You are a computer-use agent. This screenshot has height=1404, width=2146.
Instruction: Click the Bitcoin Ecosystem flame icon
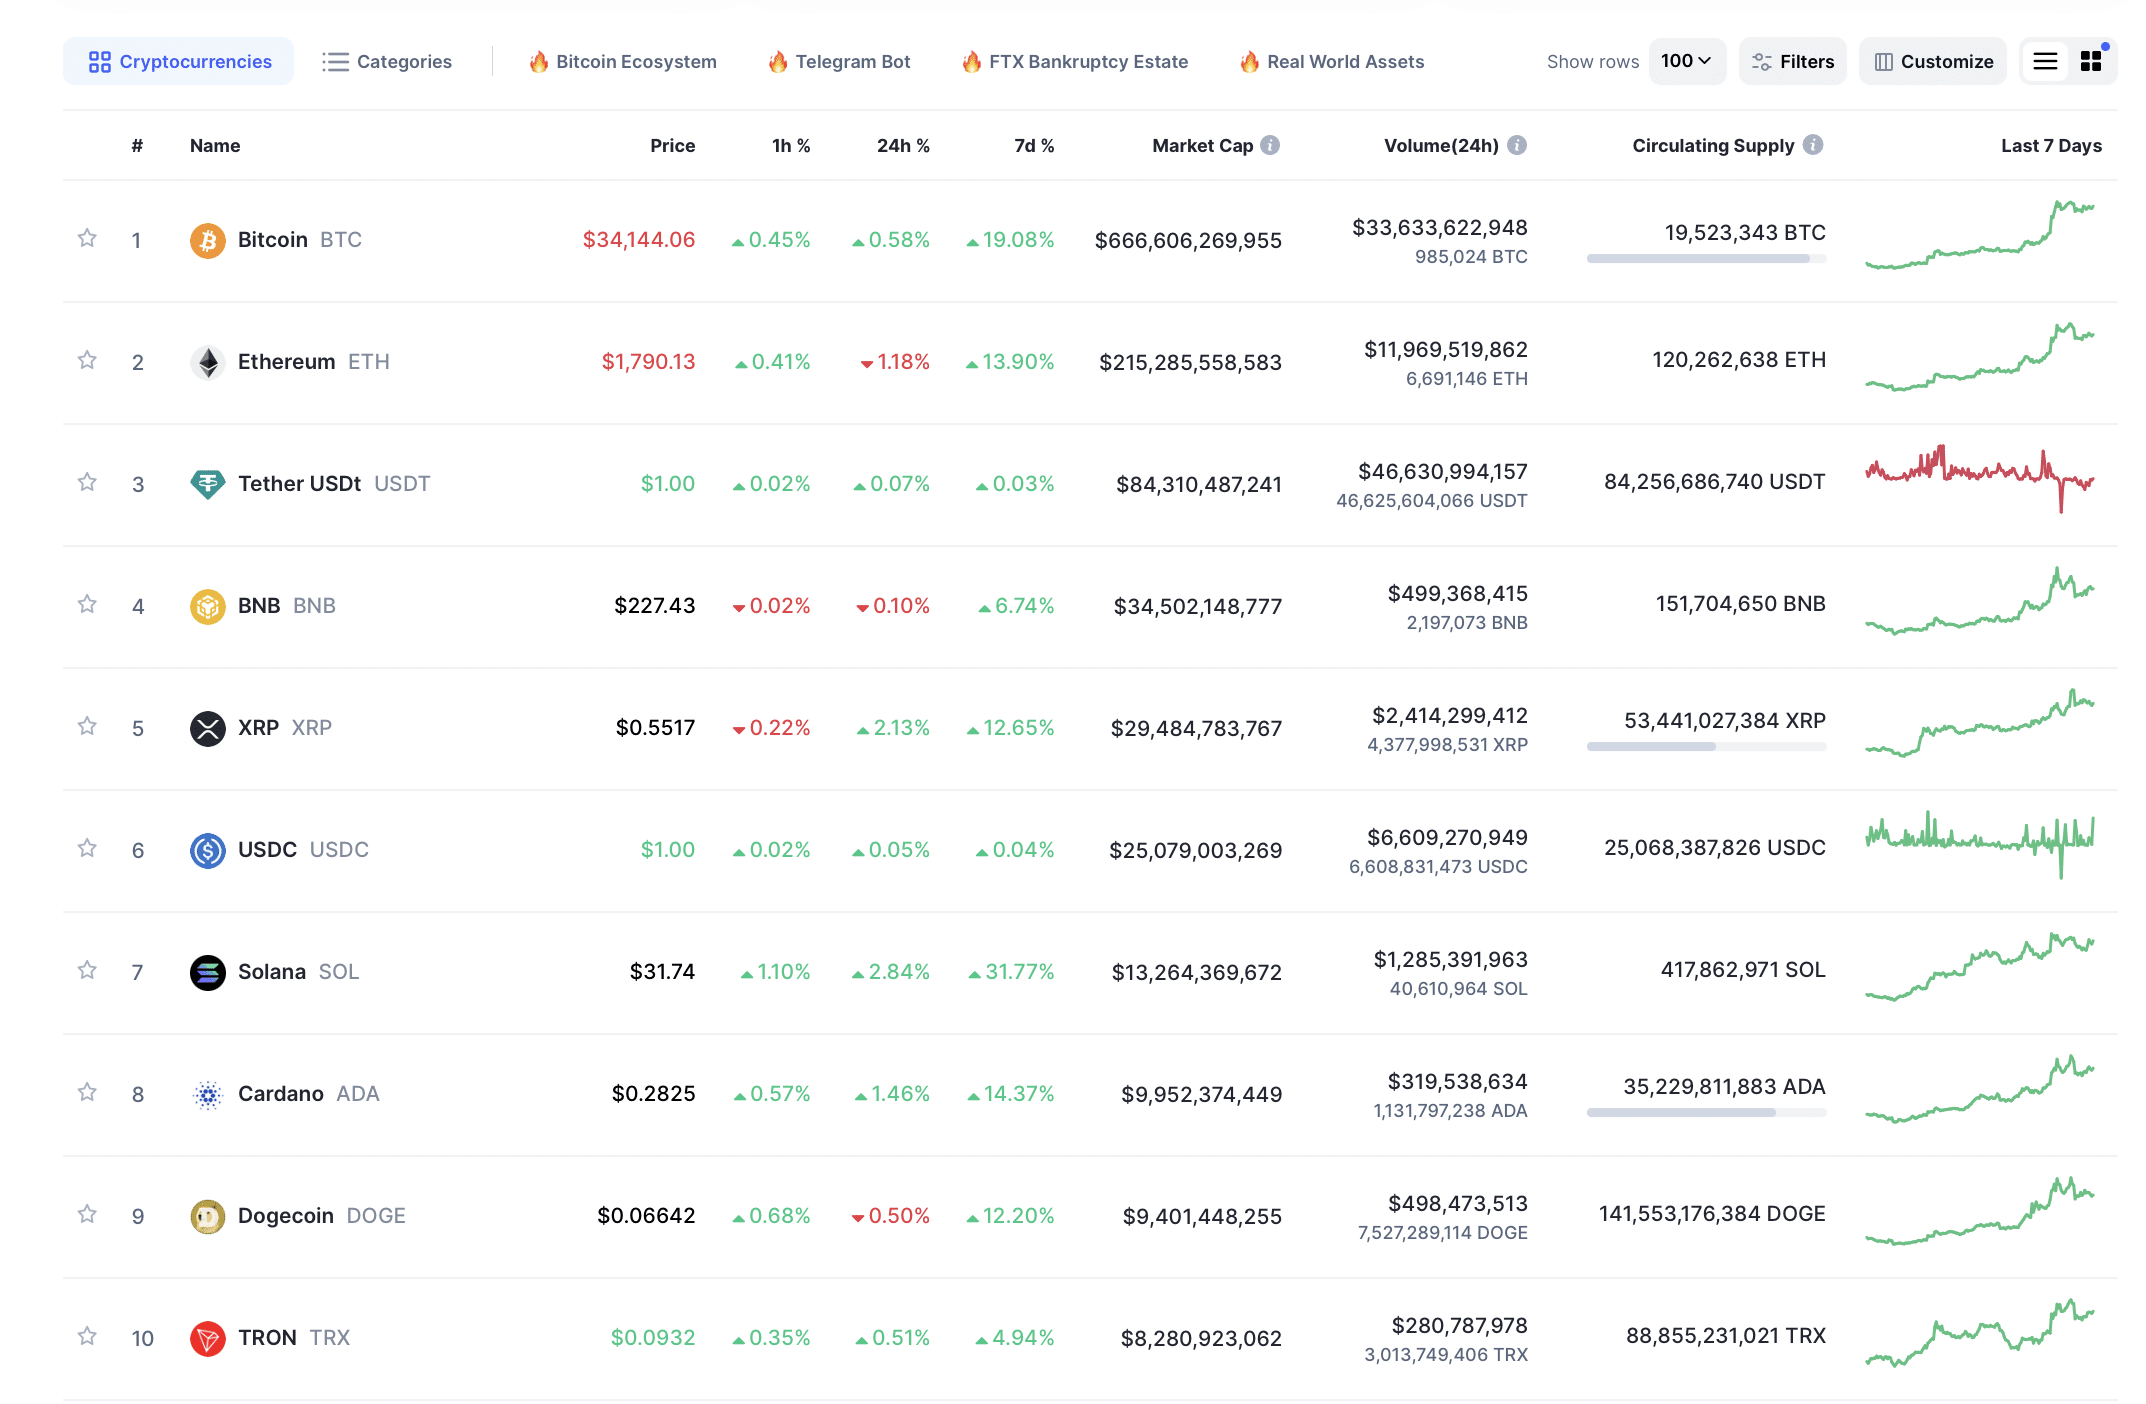(x=539, y=62)
